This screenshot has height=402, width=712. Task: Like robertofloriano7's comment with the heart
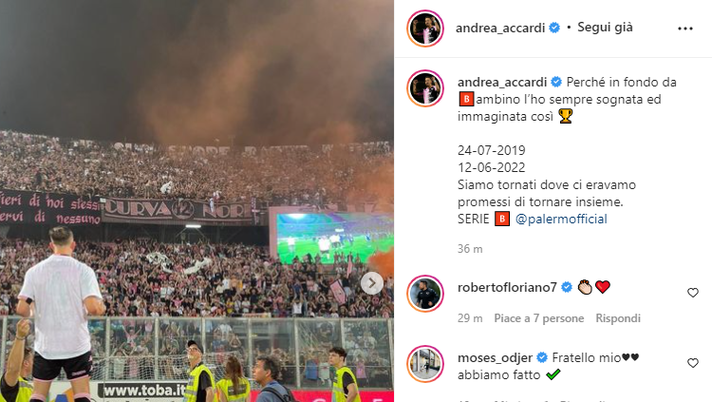(692, 293)
